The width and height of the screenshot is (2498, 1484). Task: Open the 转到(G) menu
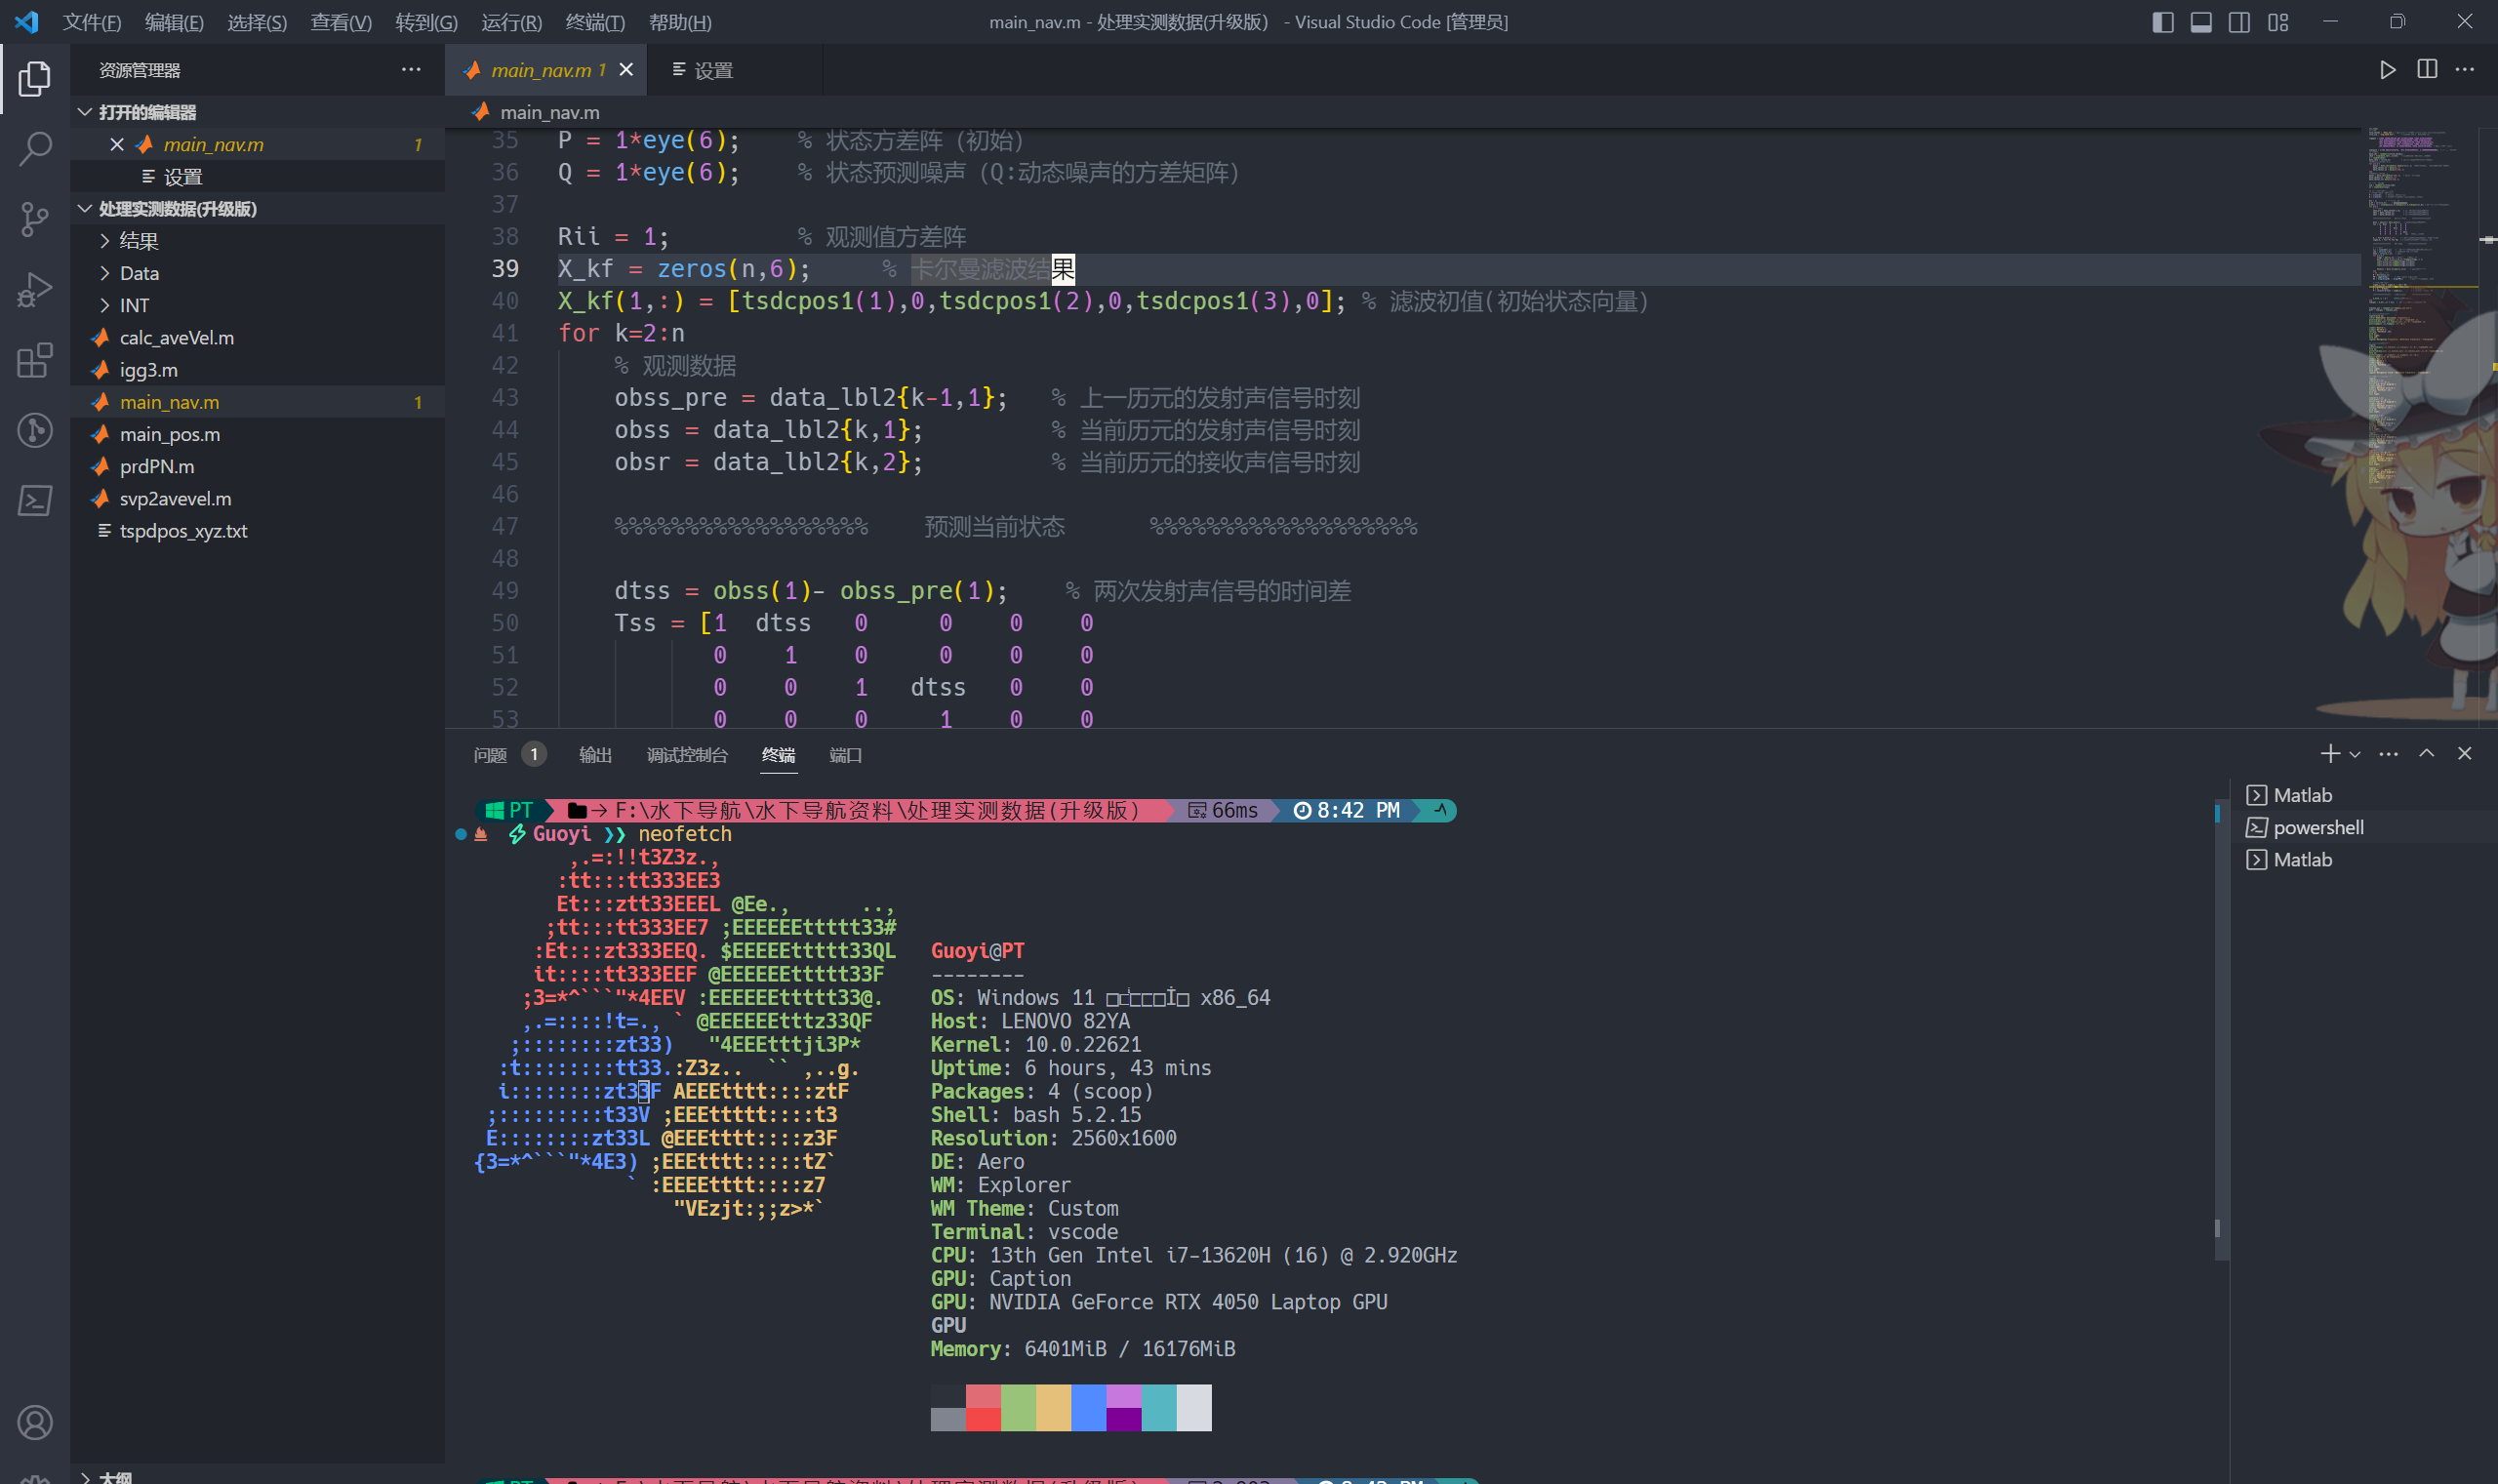(426, 22)
